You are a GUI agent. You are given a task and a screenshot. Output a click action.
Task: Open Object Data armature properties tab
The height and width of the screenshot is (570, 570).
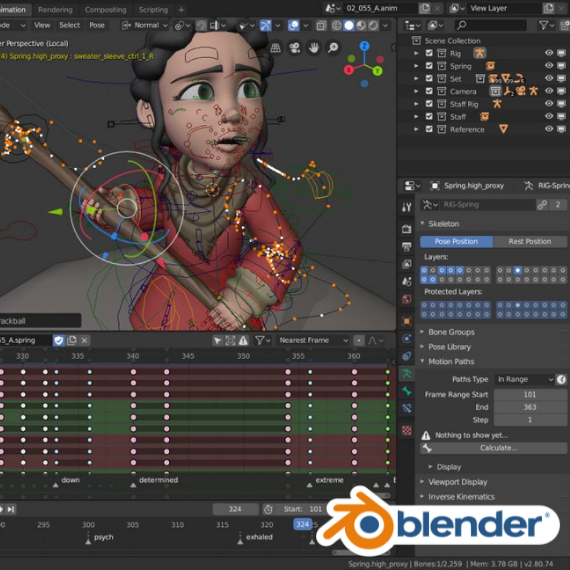point(407,373)
